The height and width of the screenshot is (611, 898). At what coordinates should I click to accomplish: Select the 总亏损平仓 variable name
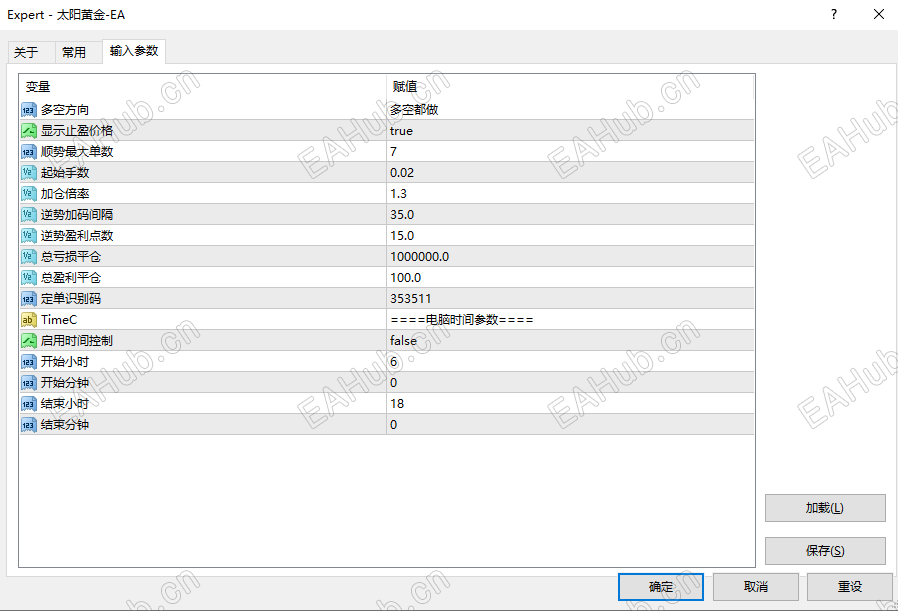point(71,257)
